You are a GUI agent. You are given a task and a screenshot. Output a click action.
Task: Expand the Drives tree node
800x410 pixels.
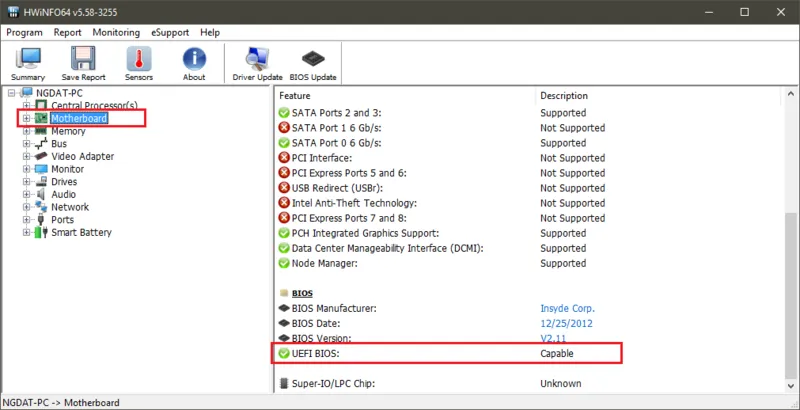26,182
